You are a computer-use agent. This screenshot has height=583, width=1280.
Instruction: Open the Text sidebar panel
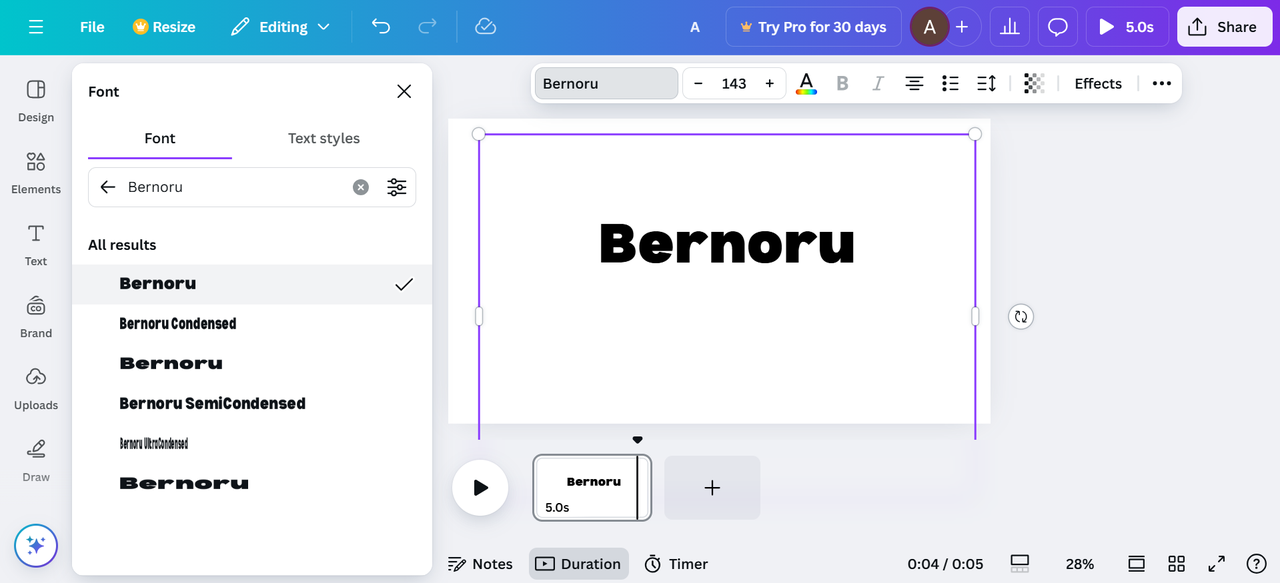tap(36, 245)
